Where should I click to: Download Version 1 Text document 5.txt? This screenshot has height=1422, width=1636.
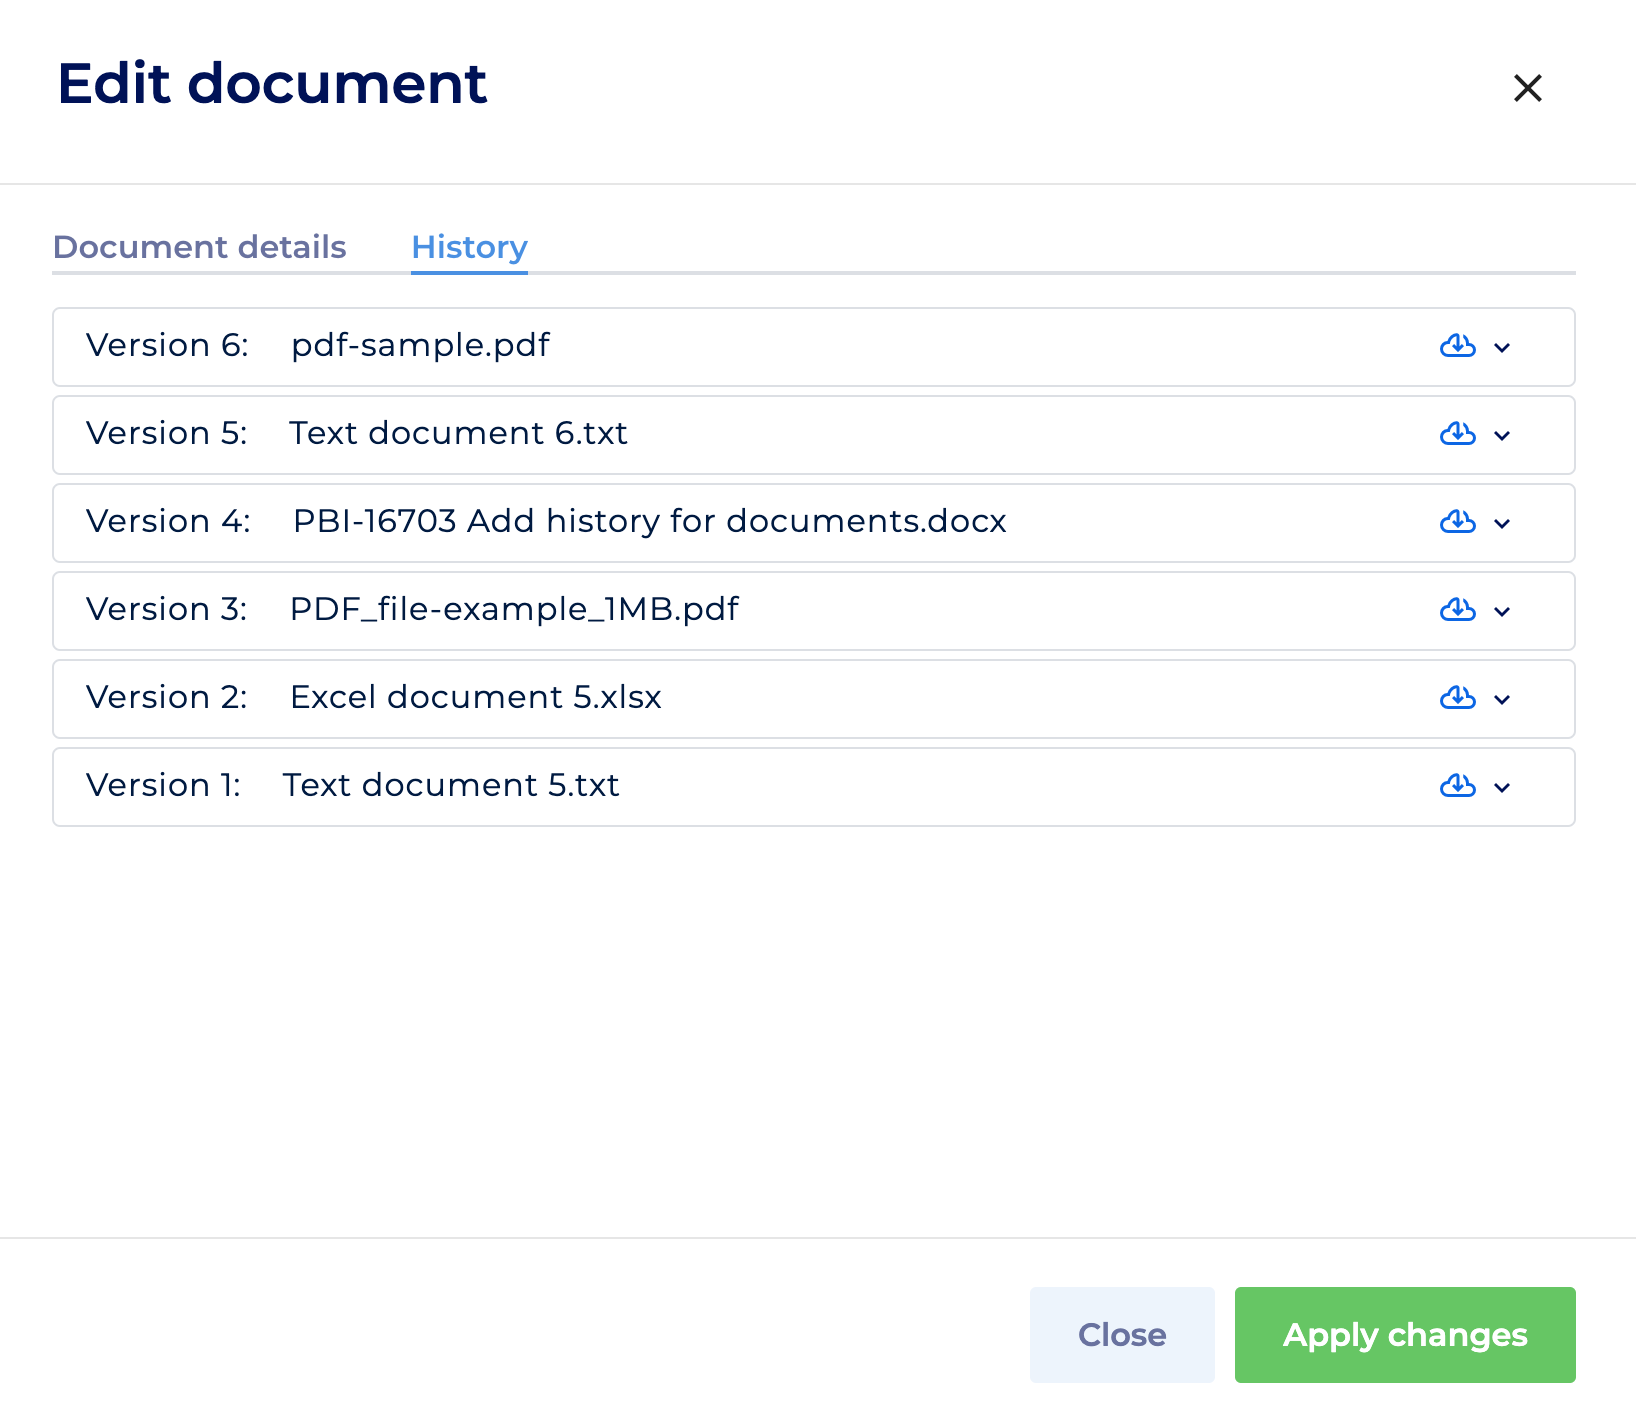(x=1457, y=786)
